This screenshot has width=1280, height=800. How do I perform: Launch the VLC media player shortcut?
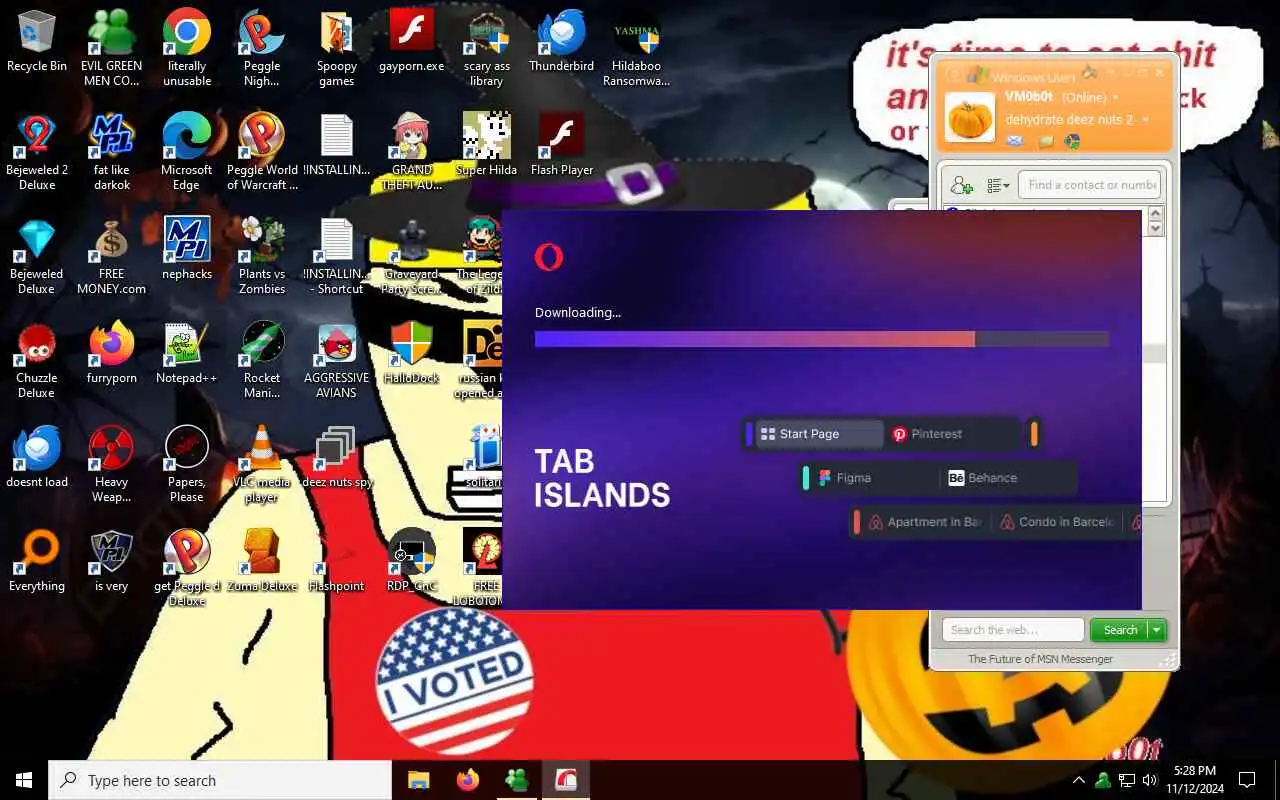[x=262, y=464]
